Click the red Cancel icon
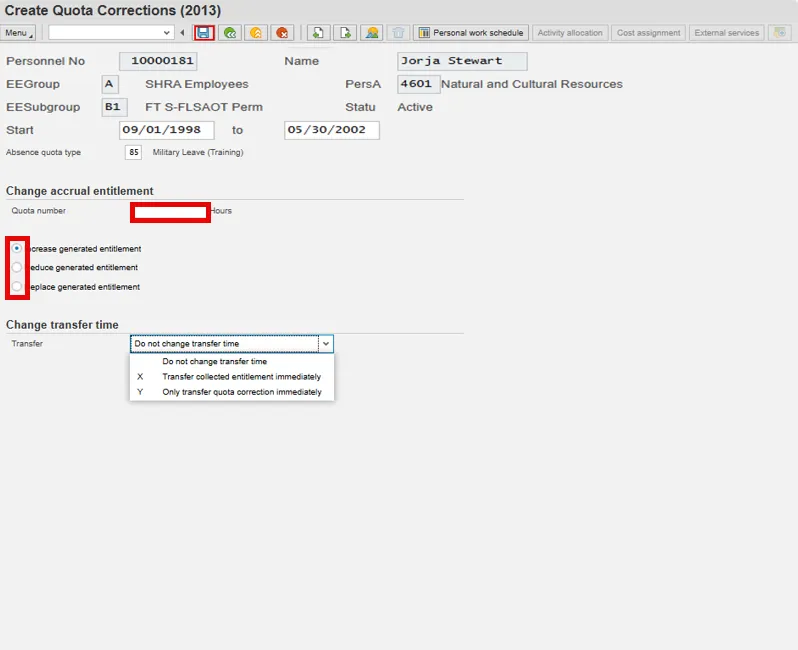 (x=282, y=33)
